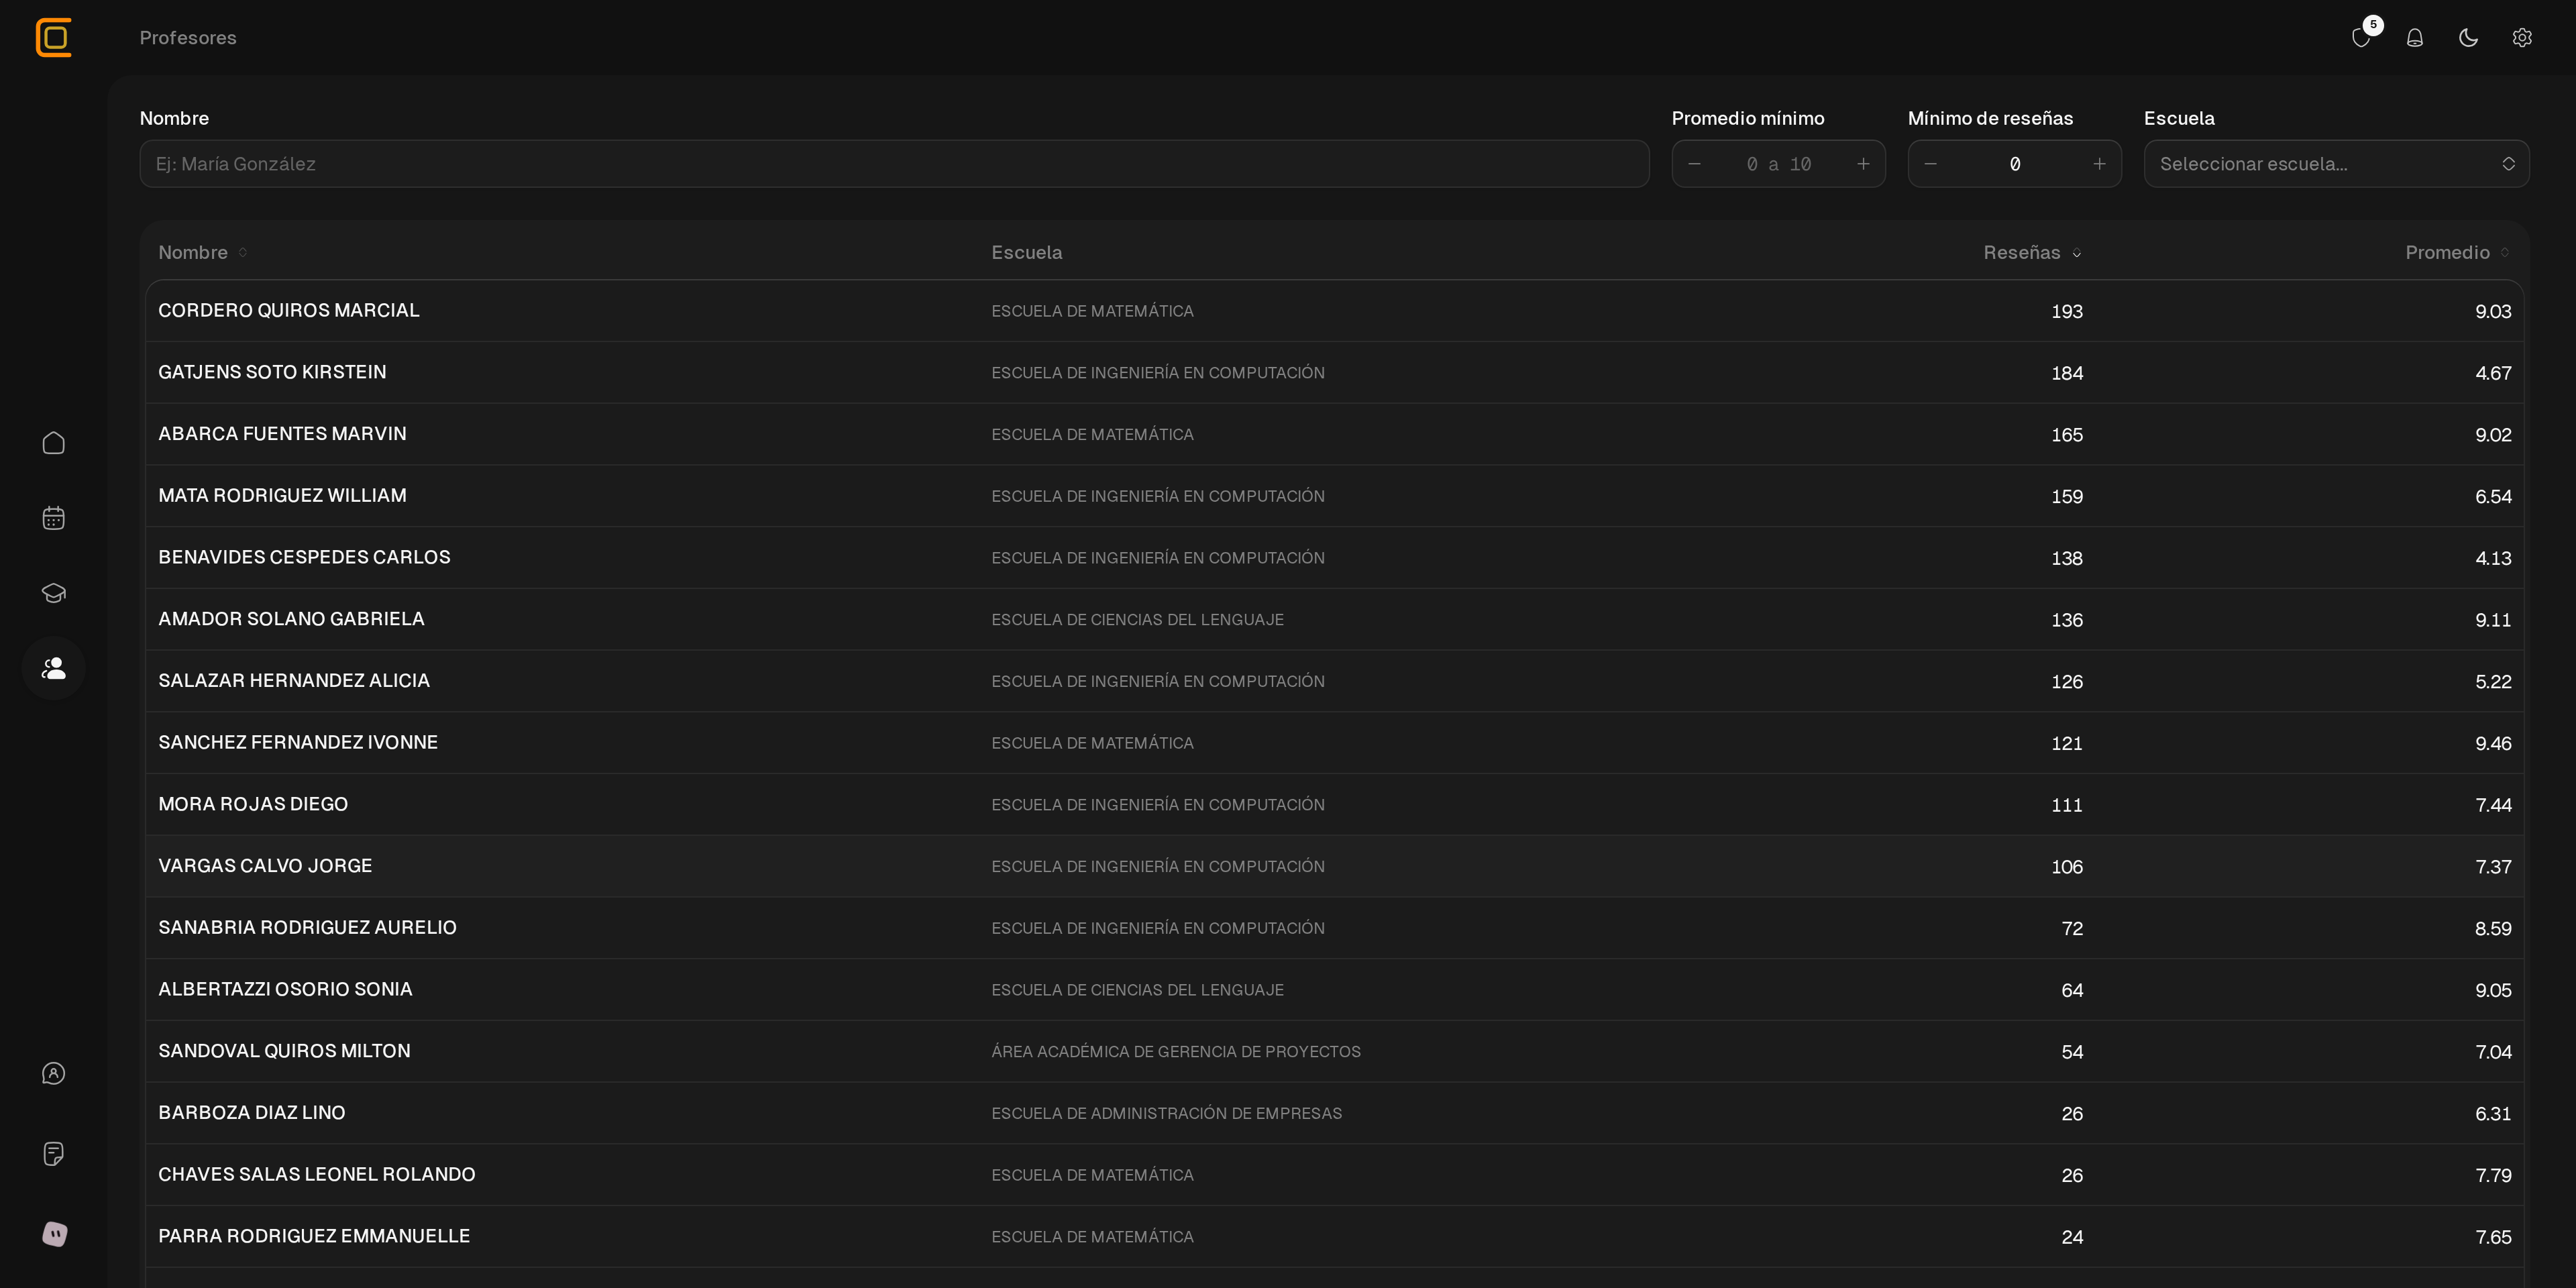This screenshot has height=1288, width=2576.
Task: Click the Profesores page title
Action: (188, 38)
